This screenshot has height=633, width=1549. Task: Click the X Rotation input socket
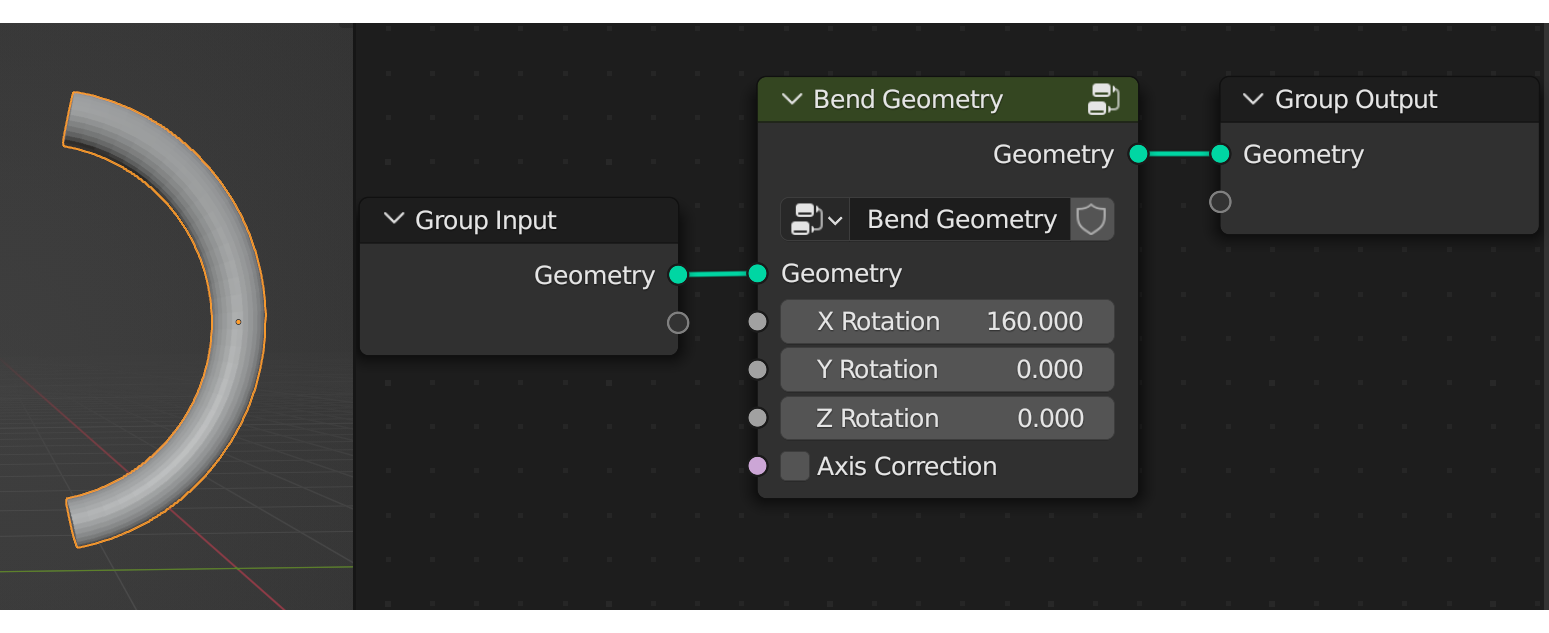(757, 321)
